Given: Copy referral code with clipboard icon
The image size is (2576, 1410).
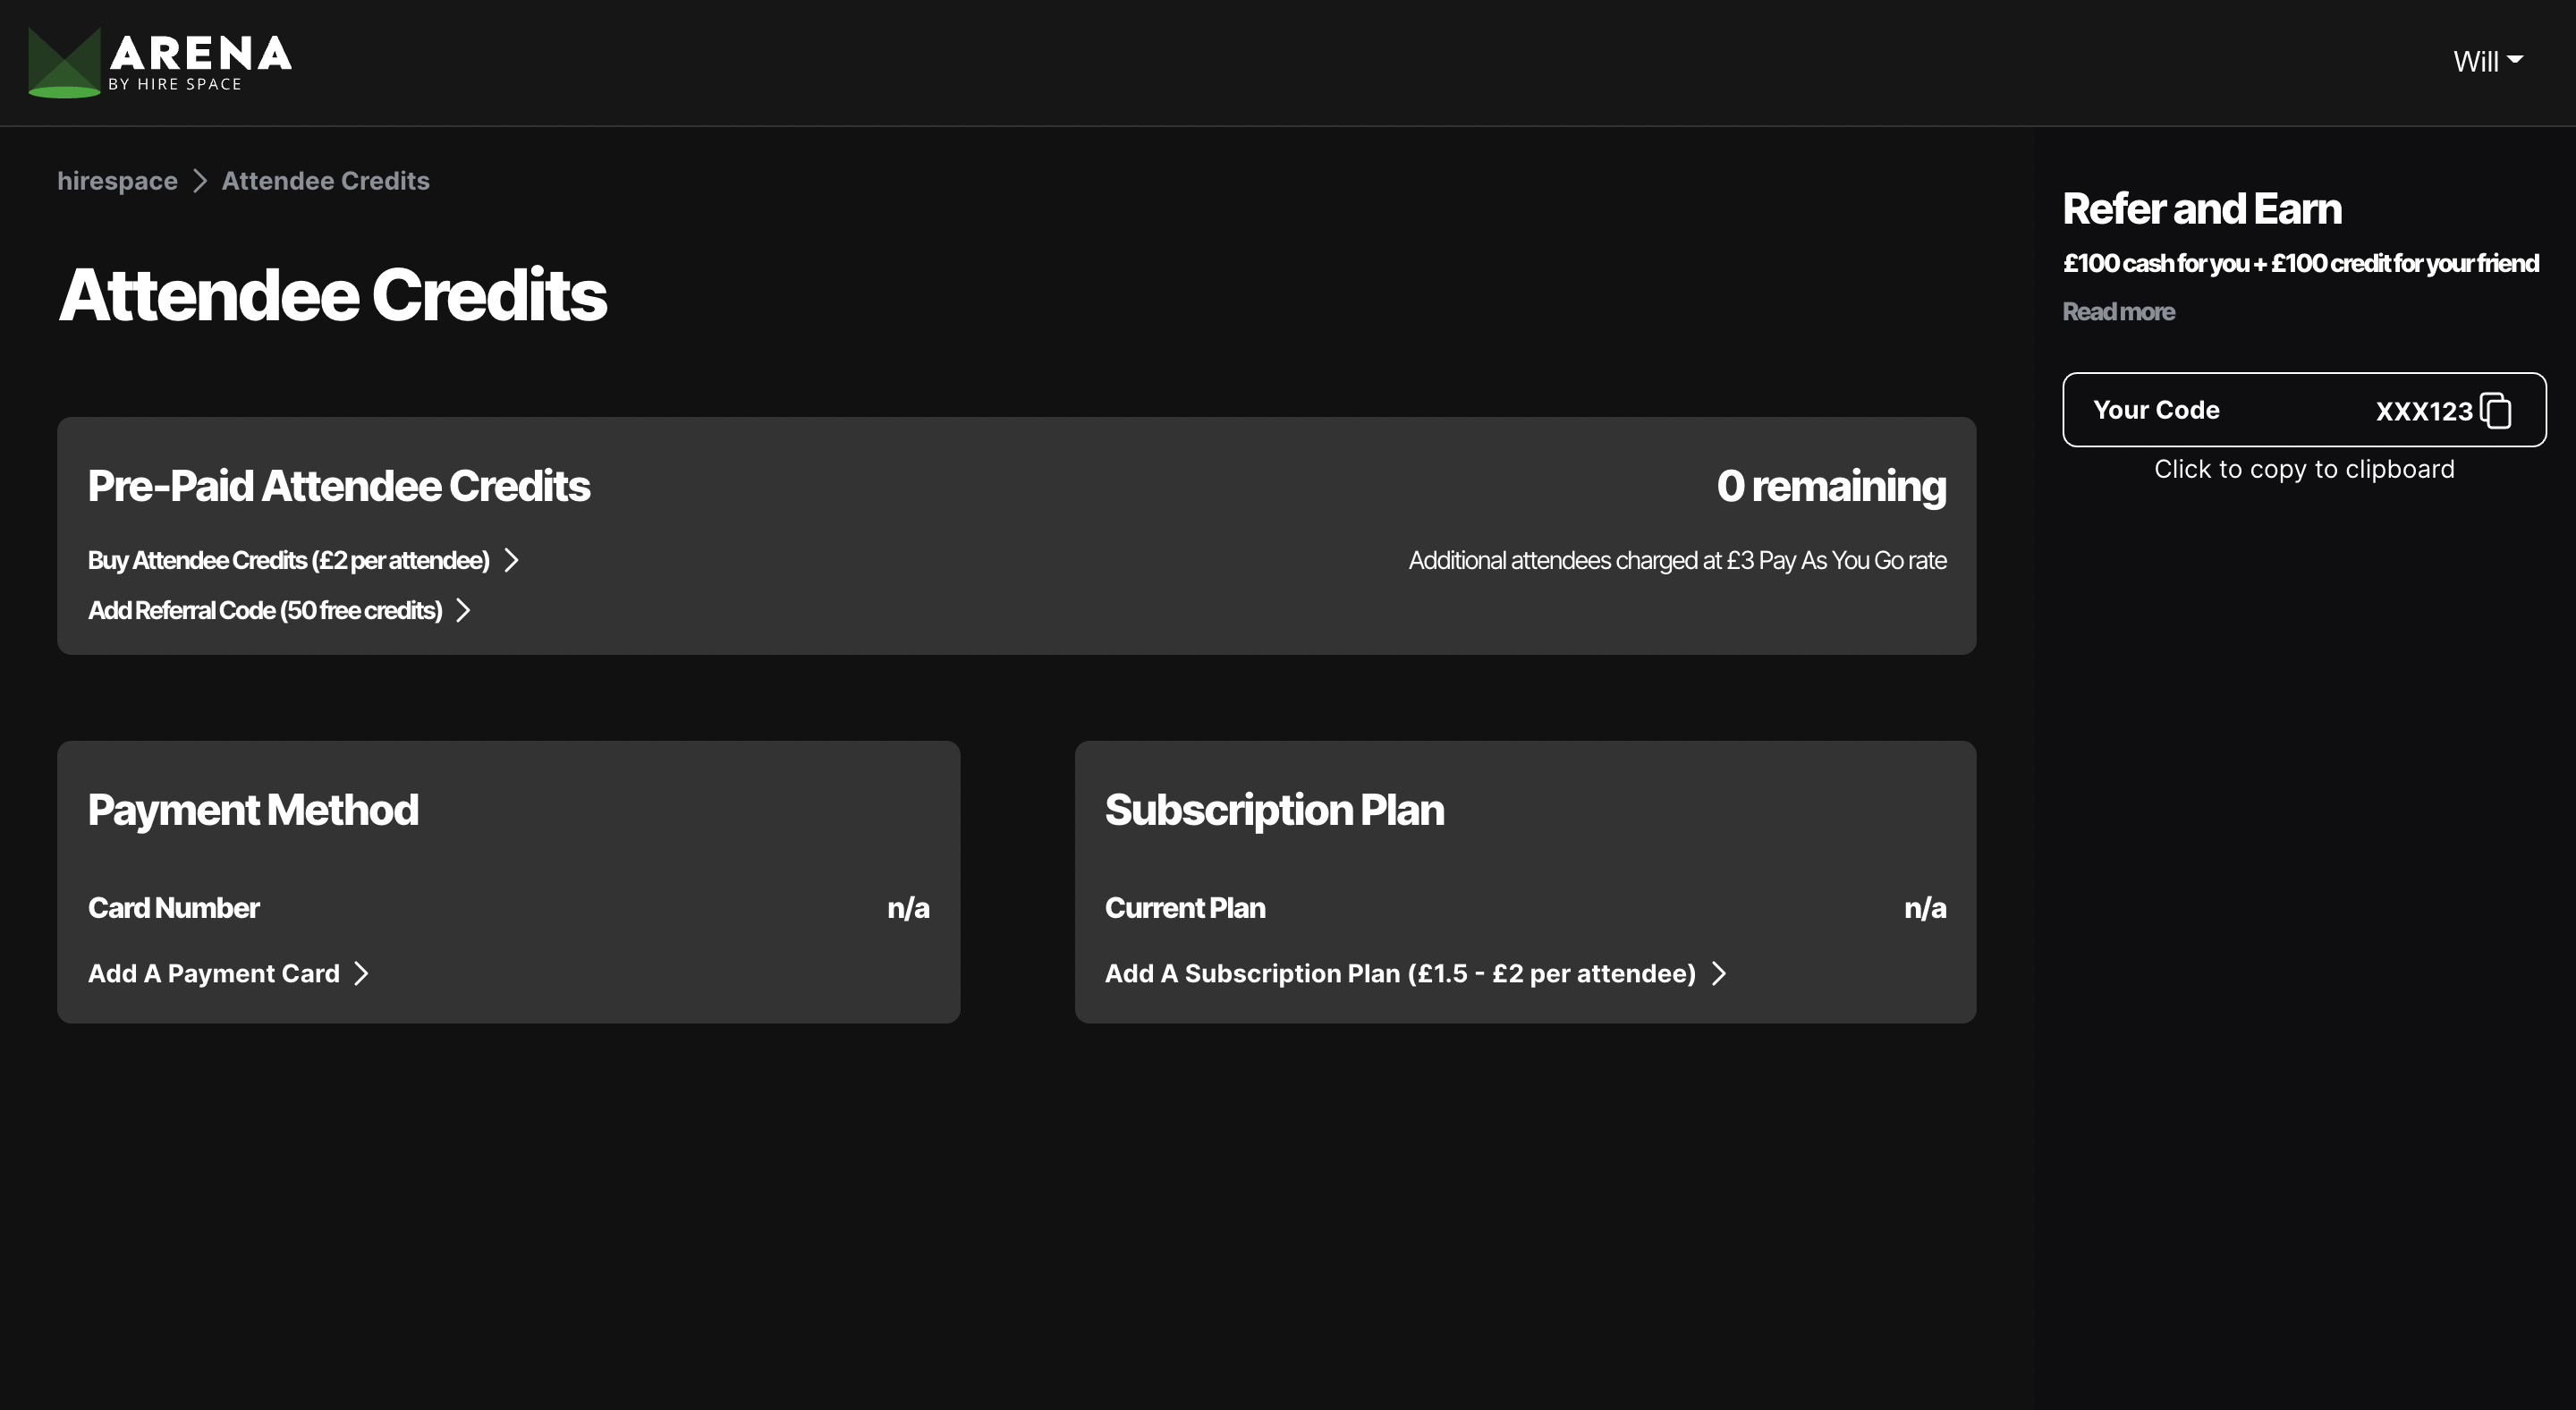Looking at the screenshot, I should [2496, 410].
